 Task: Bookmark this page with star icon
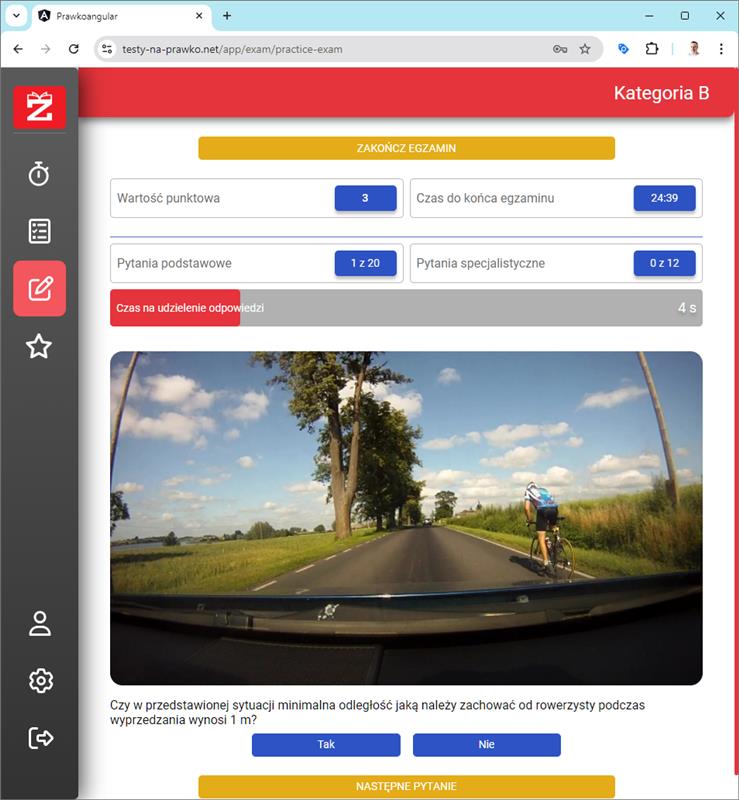tap(585, 49)
